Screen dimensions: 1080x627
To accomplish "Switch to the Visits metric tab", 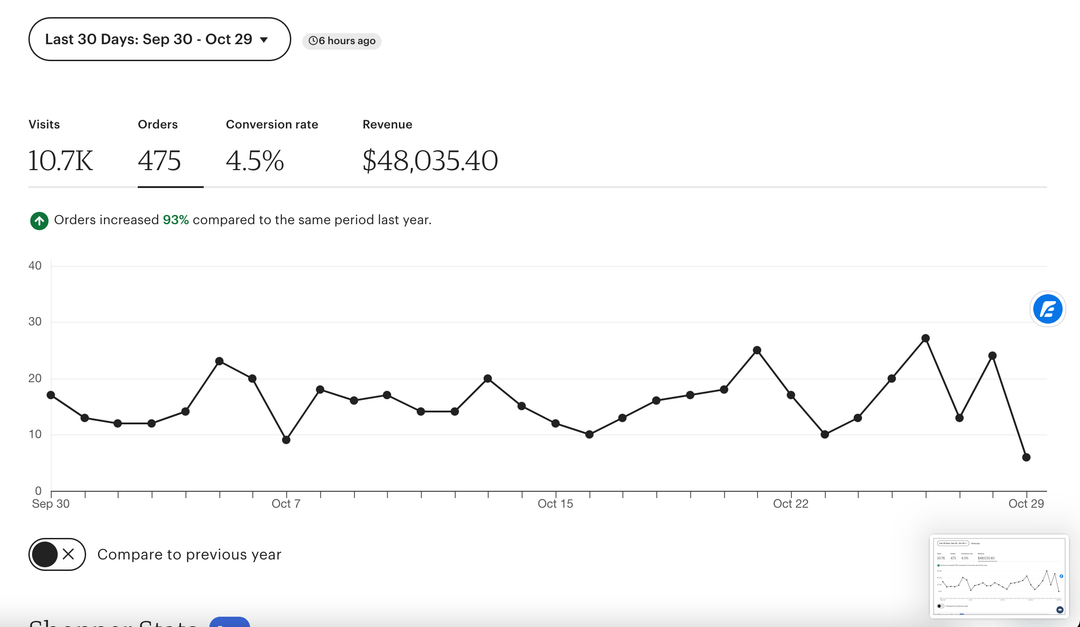I will click(x=60, y=148).
